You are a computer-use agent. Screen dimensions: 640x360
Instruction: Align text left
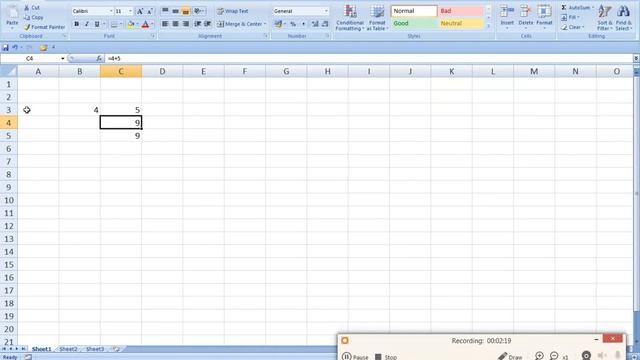point(165,24)
